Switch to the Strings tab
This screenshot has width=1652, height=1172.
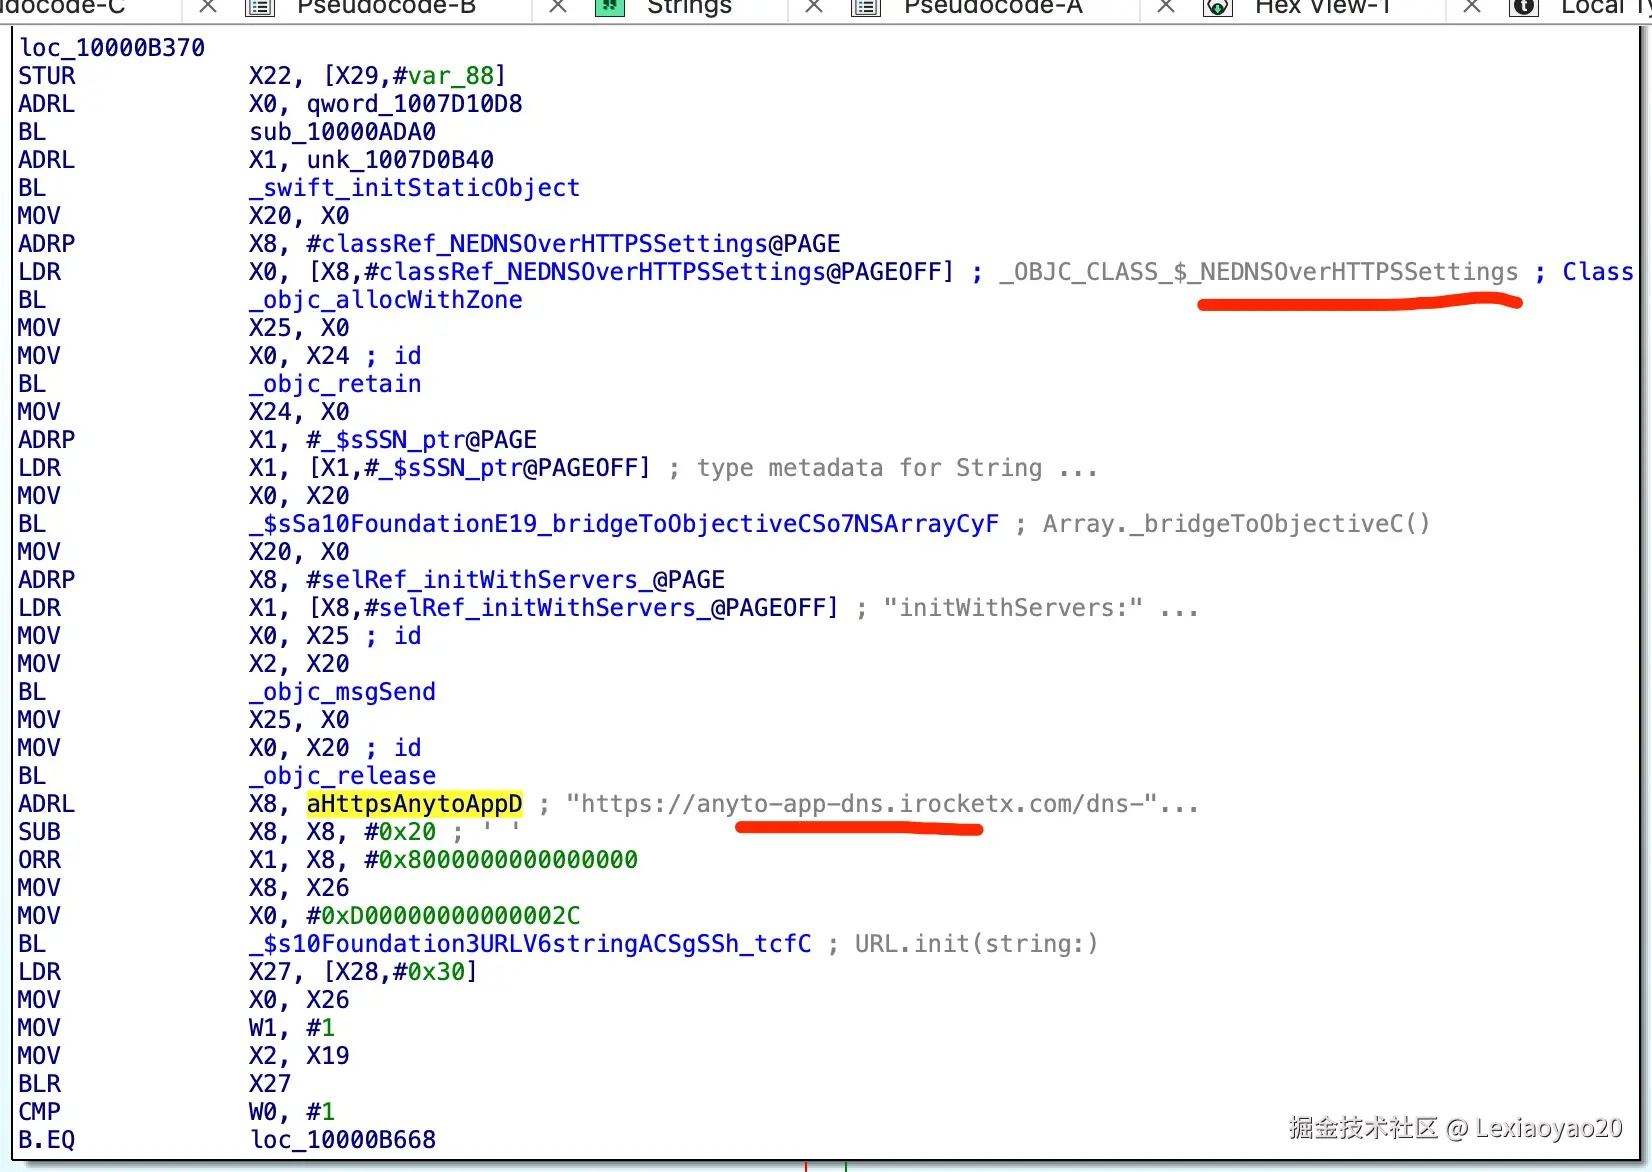[x=689, y=8]
